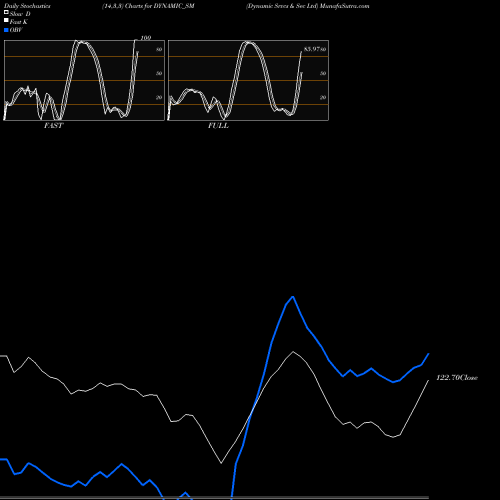Click the blue OBV line peak
Image resolution: width=500 pixels, height=500 pixels.
[293, 296]
